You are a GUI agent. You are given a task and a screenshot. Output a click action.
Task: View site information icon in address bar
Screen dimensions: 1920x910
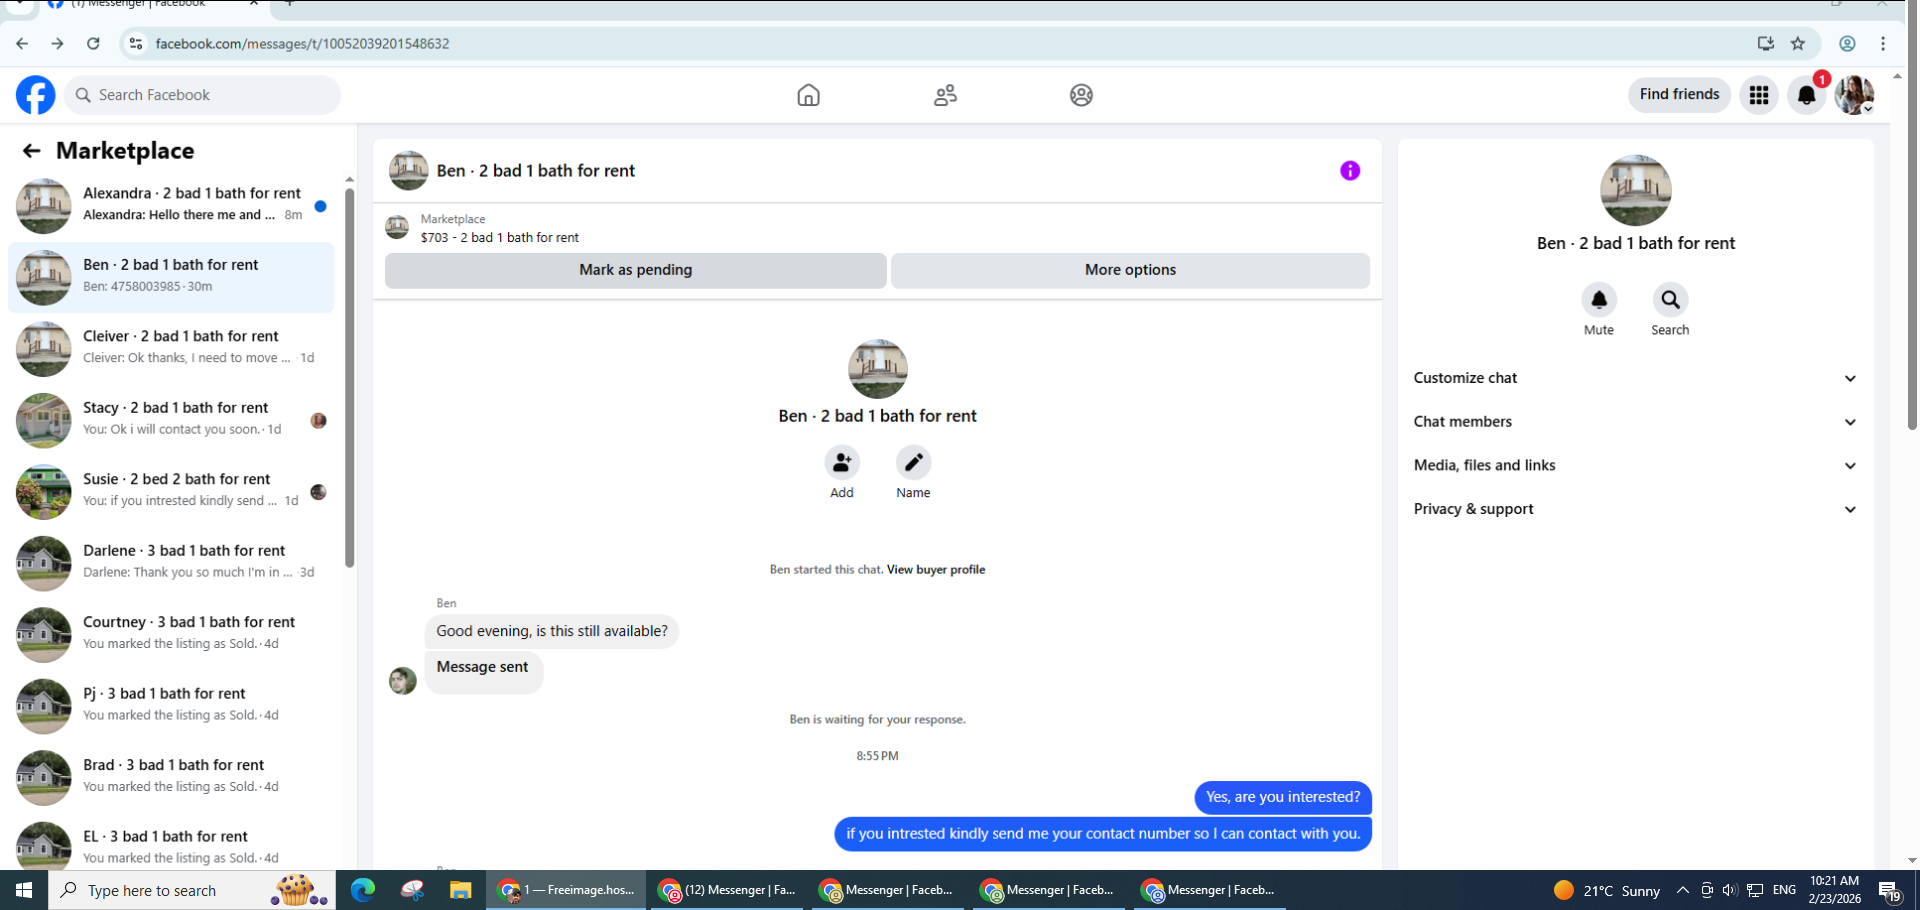point(136,44)
